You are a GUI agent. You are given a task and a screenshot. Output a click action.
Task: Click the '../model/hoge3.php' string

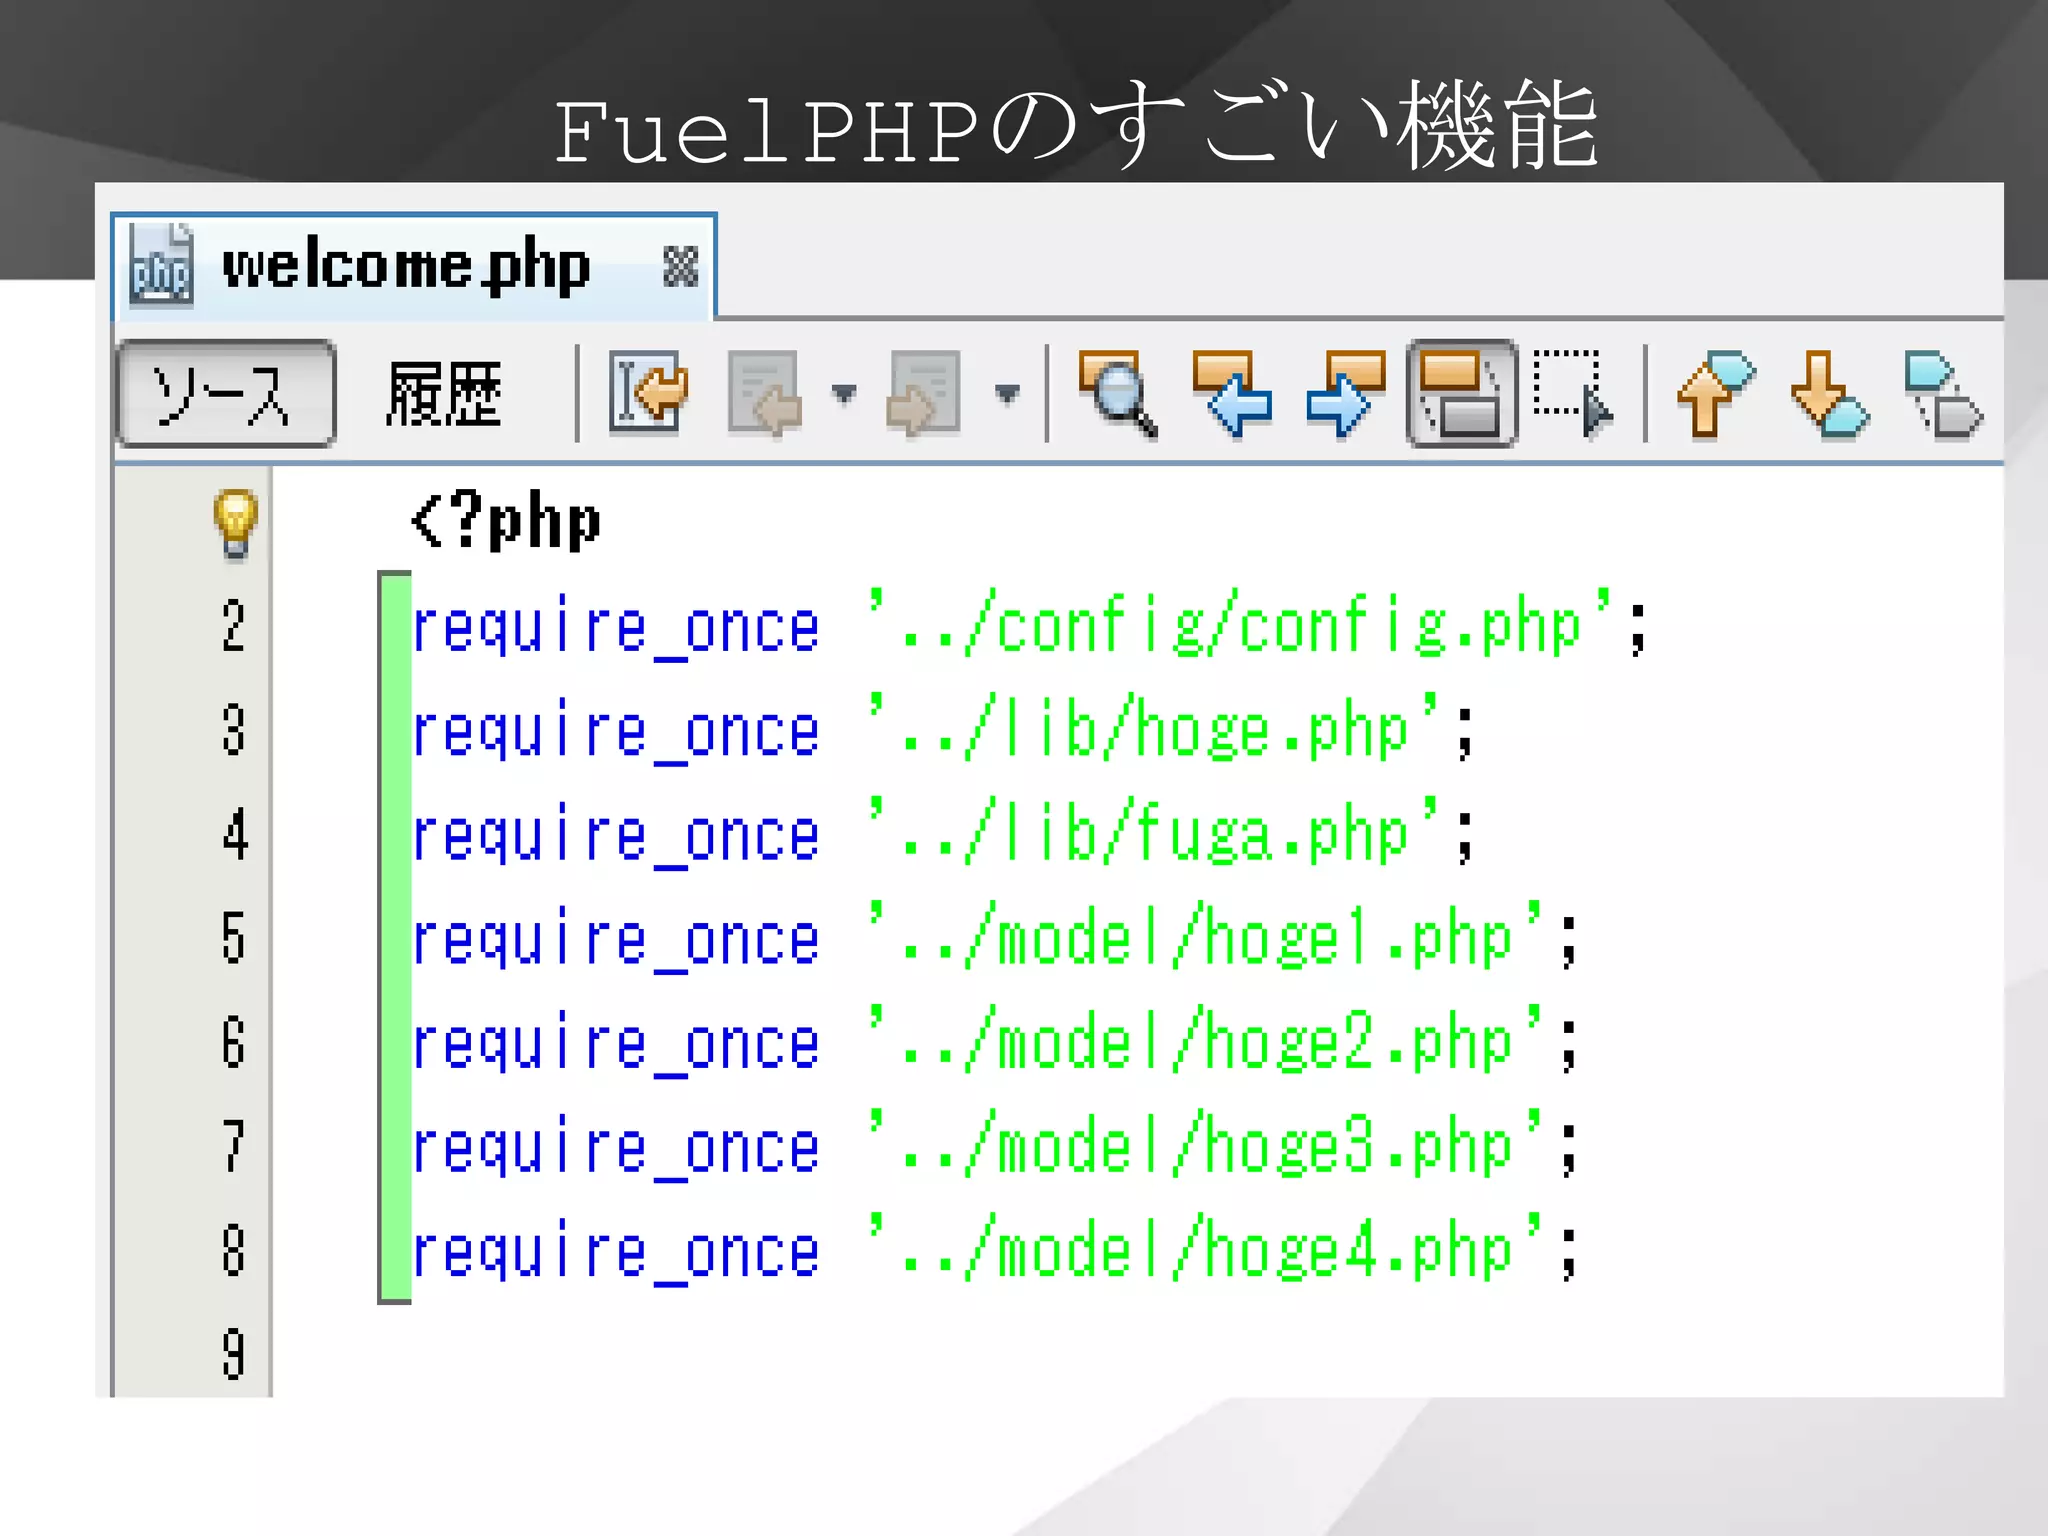[x=1206, y=1145]
